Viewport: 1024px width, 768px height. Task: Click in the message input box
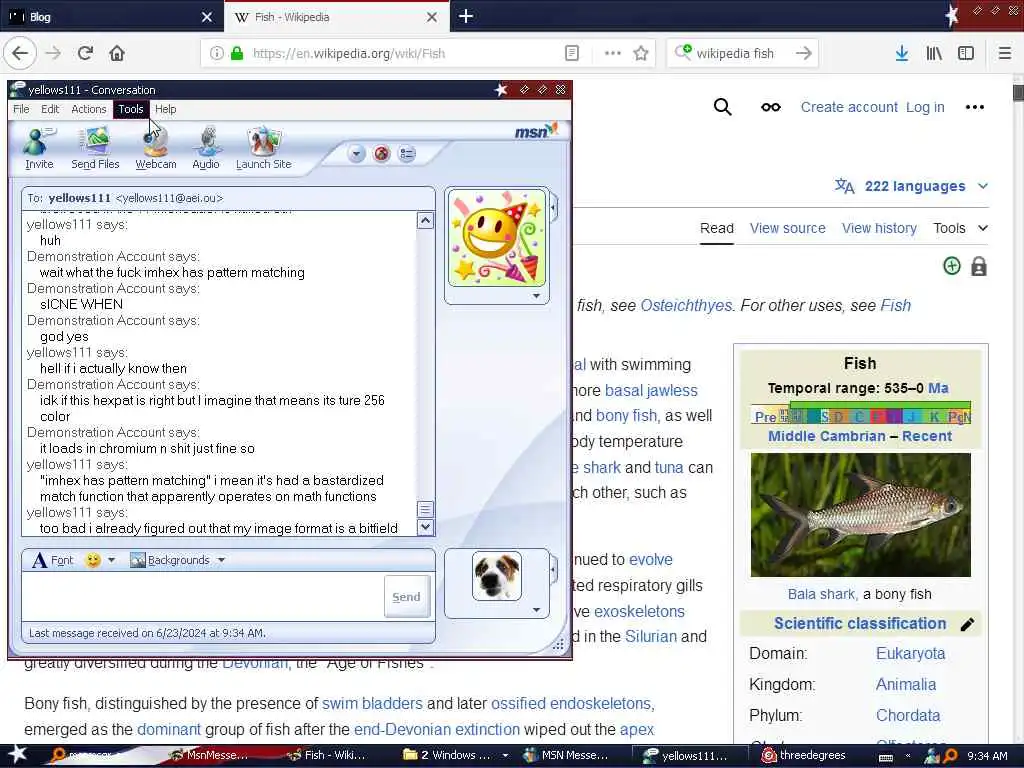(x=202, y=596)
